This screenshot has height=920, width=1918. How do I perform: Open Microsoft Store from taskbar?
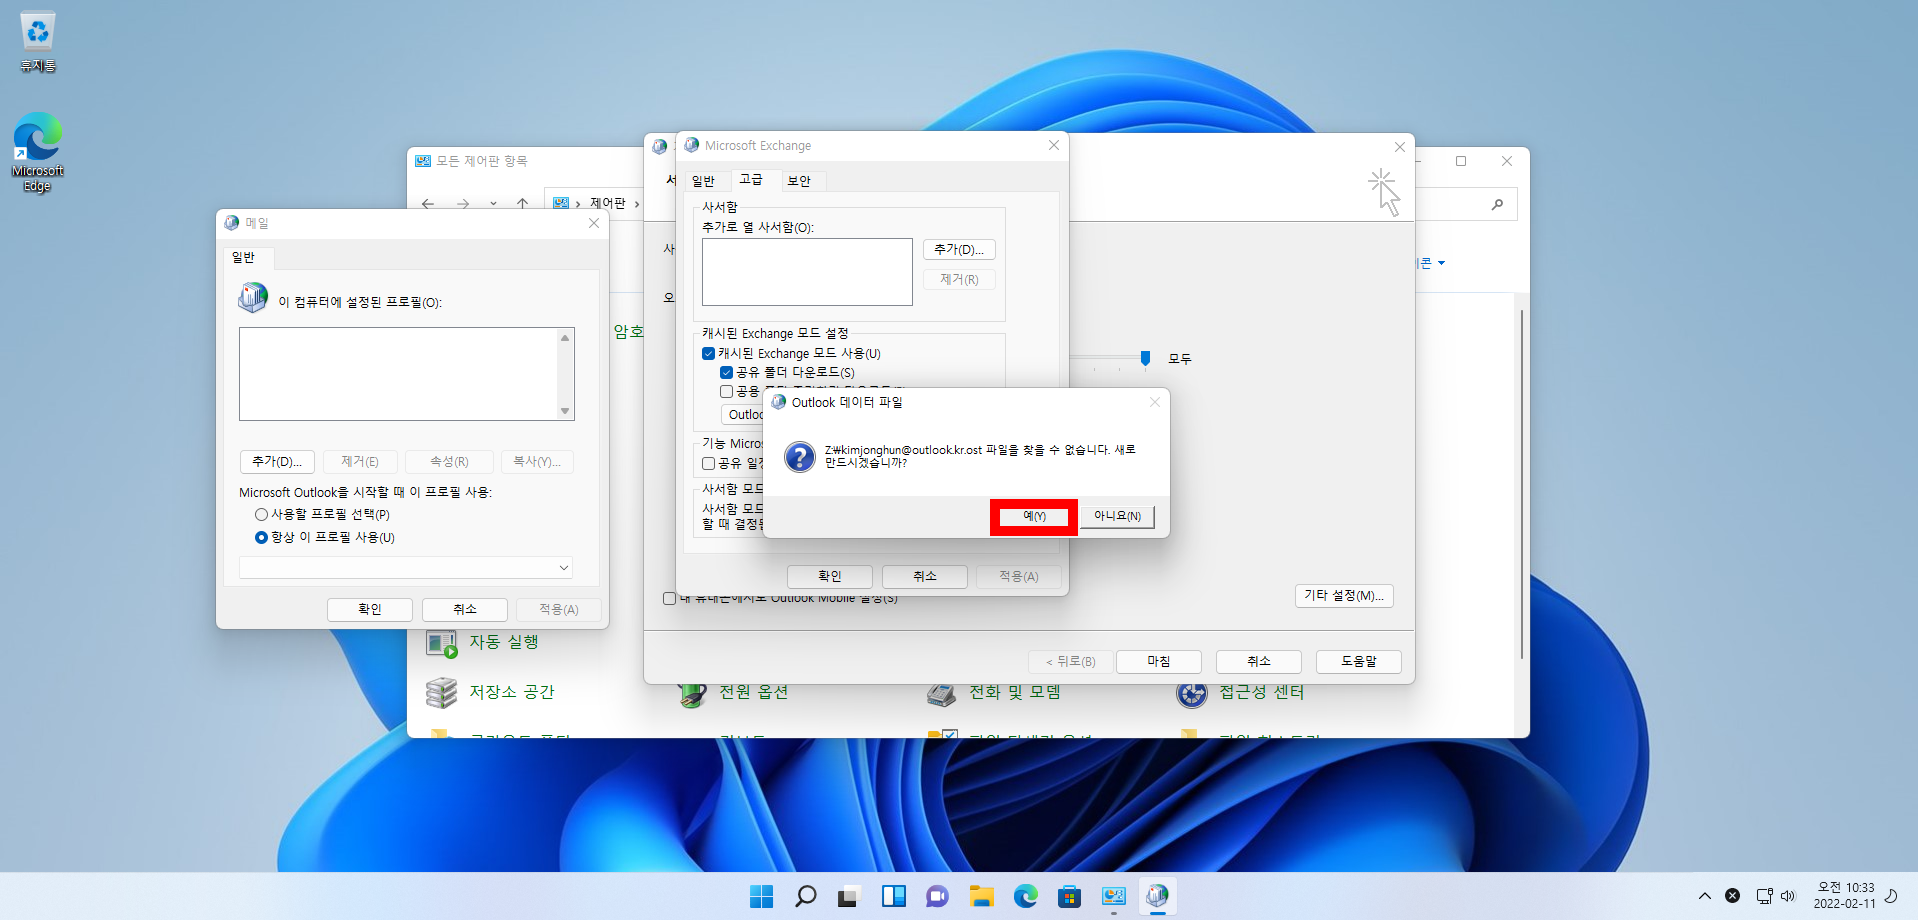[1069, 896]
